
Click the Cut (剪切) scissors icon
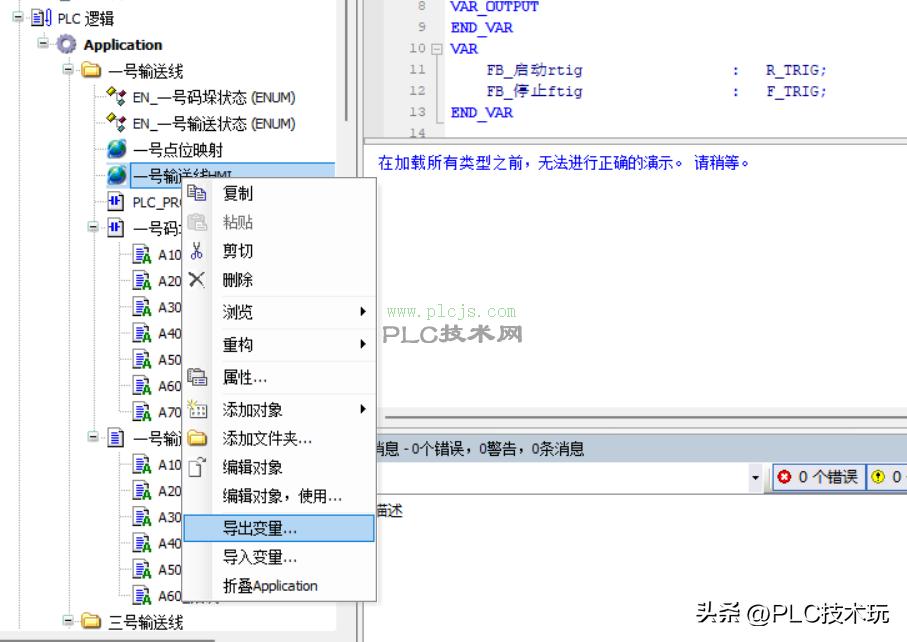click(197, 250)
